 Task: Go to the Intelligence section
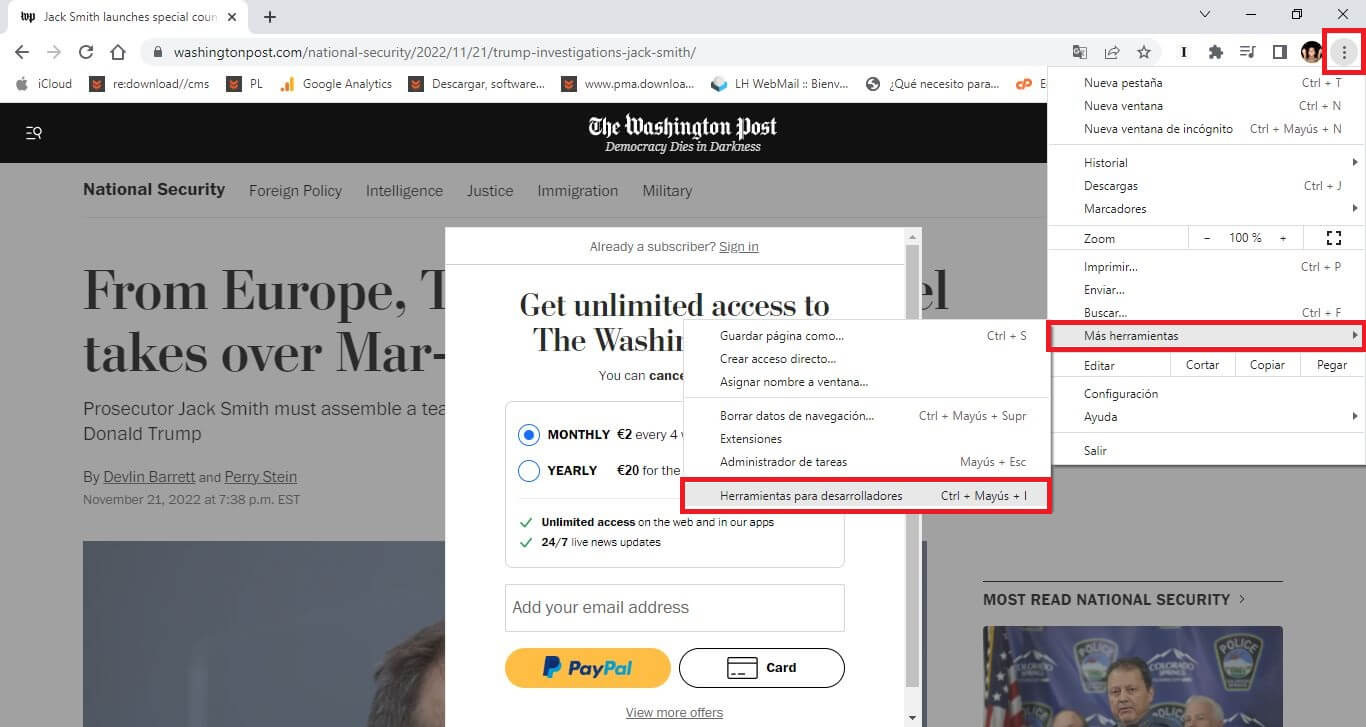pos(404,191)
